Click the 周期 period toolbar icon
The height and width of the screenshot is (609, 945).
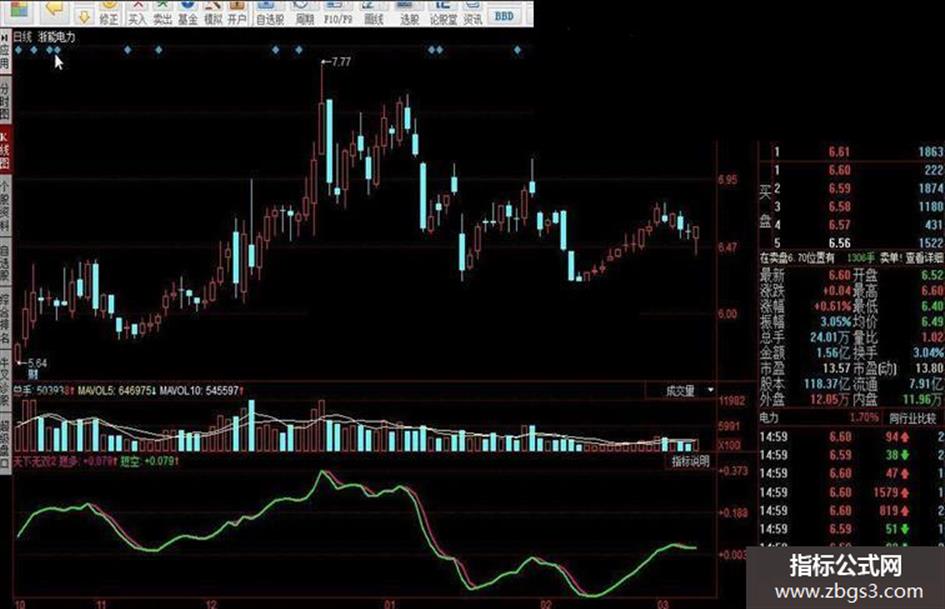tap(305, 13)
